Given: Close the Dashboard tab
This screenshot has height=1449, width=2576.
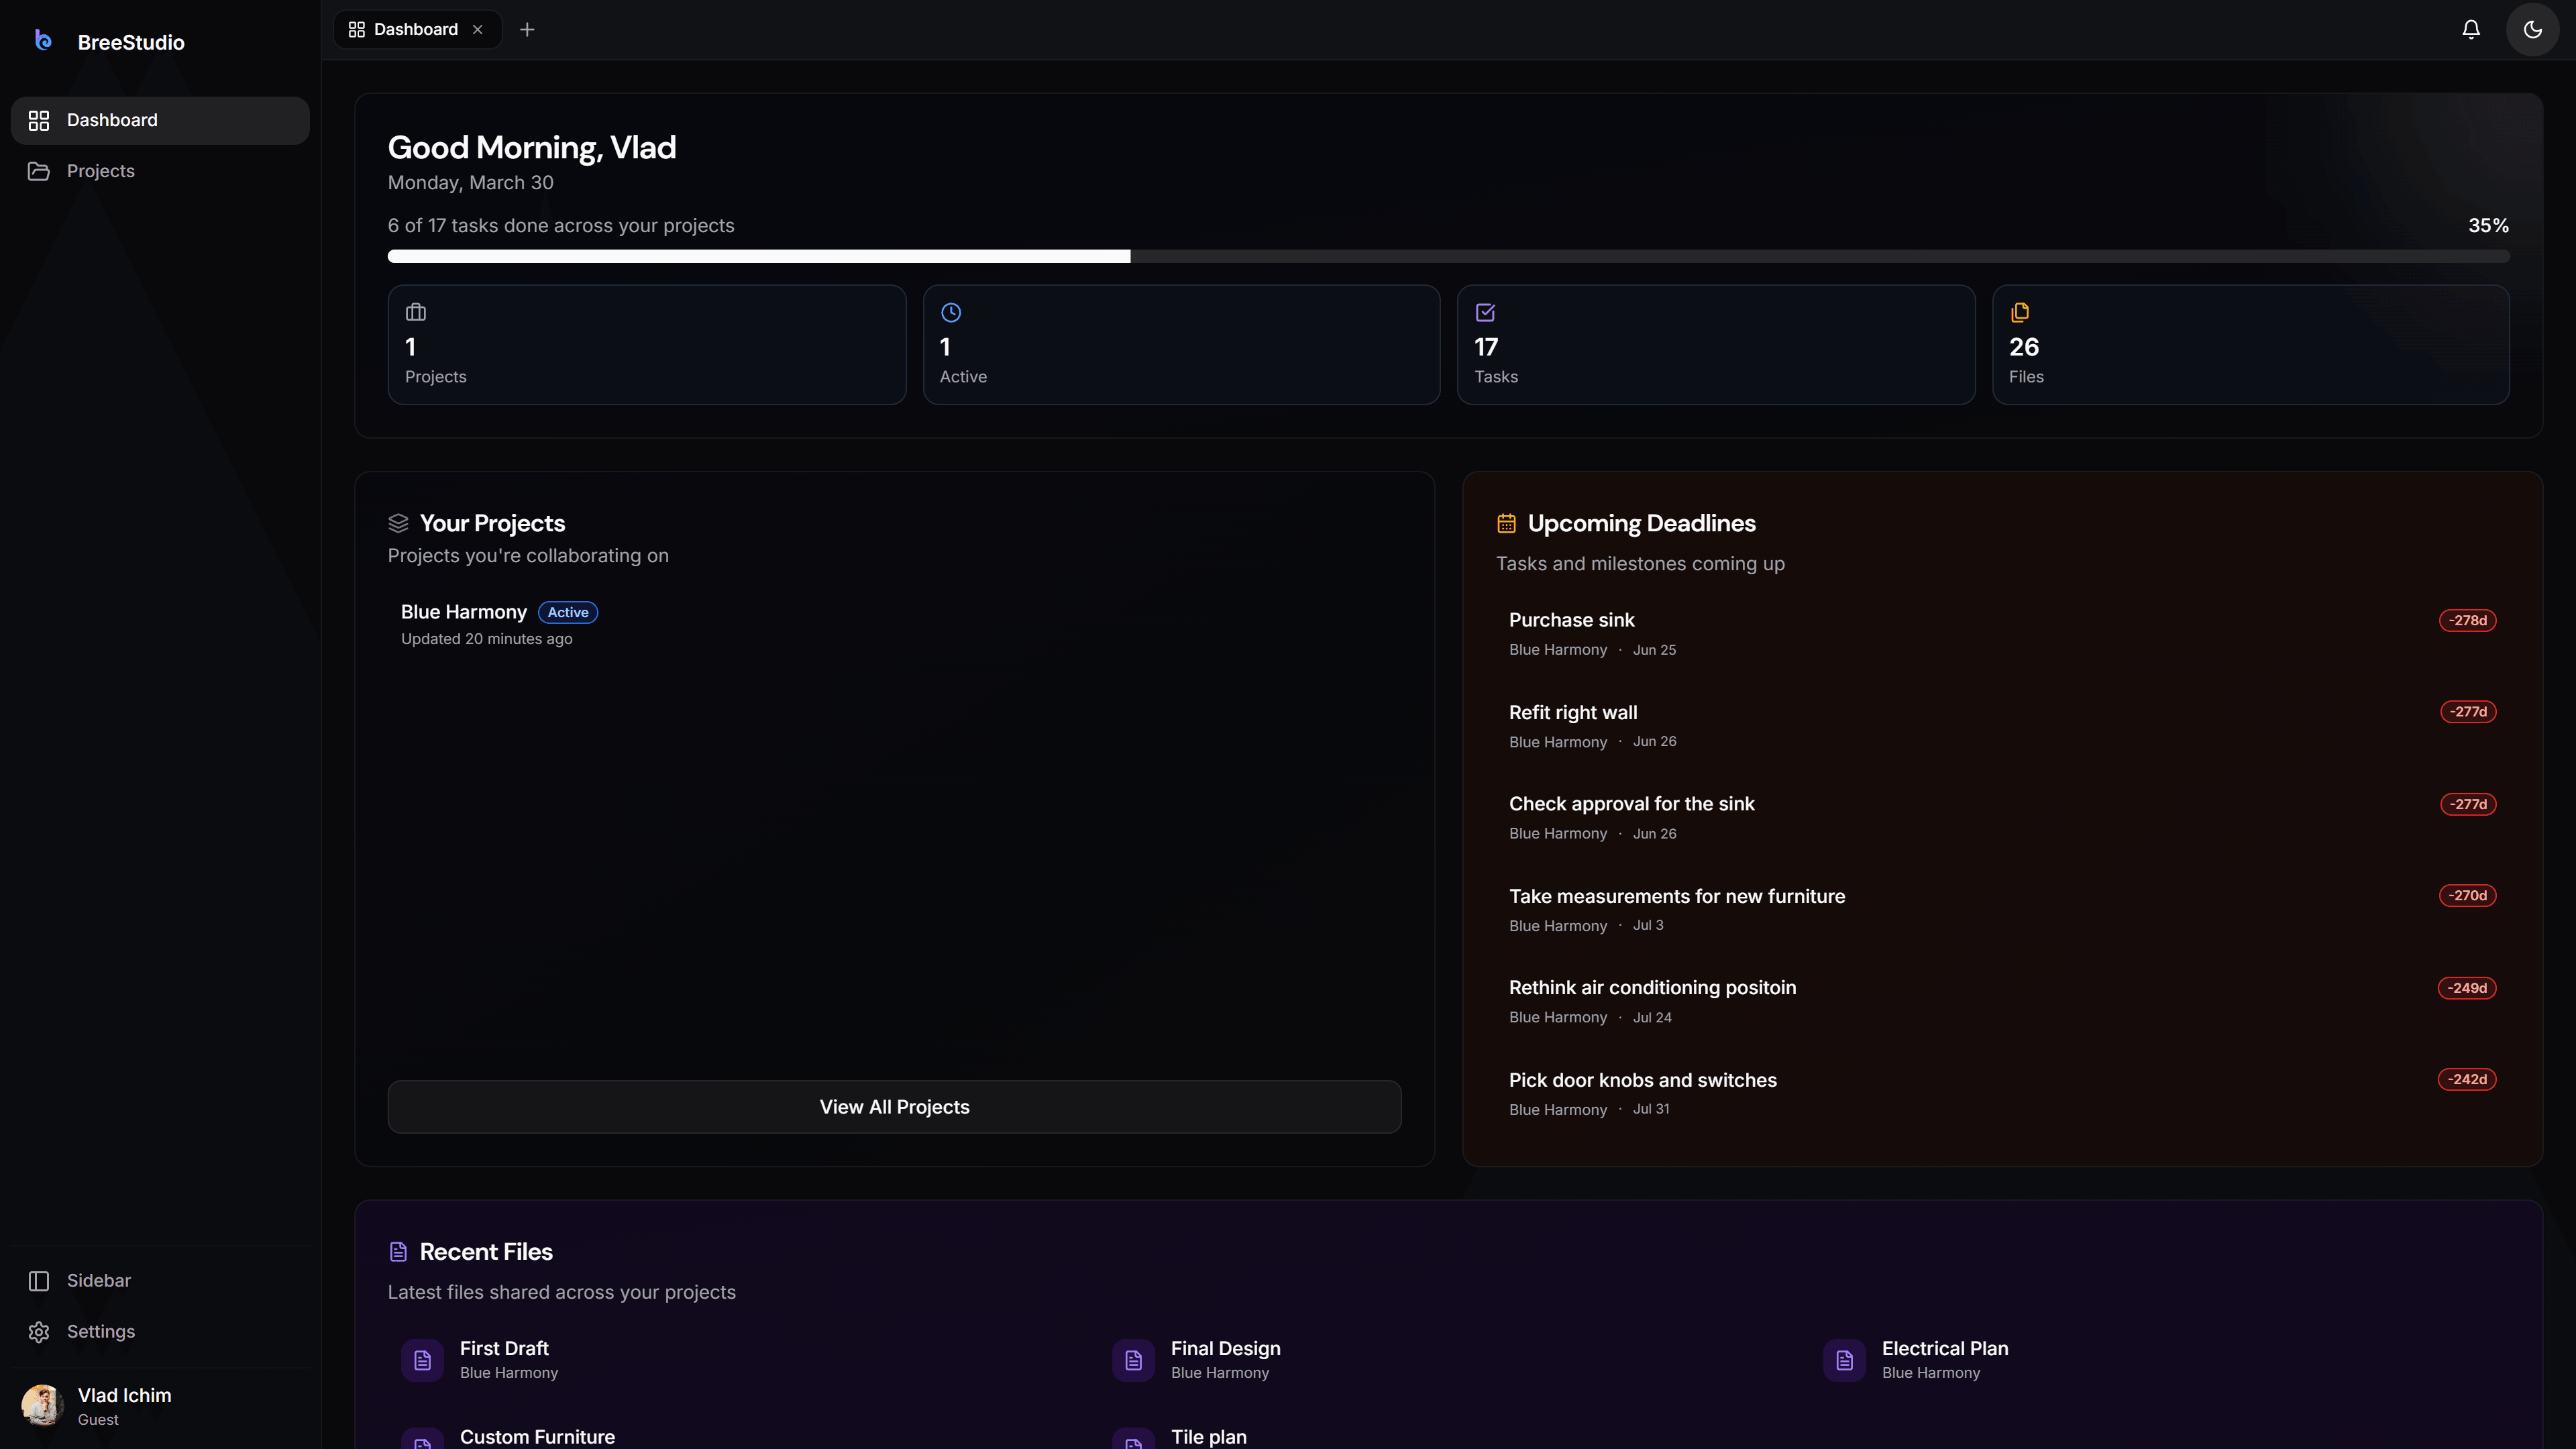Looking at the screenshot, I should pos(478,29).
